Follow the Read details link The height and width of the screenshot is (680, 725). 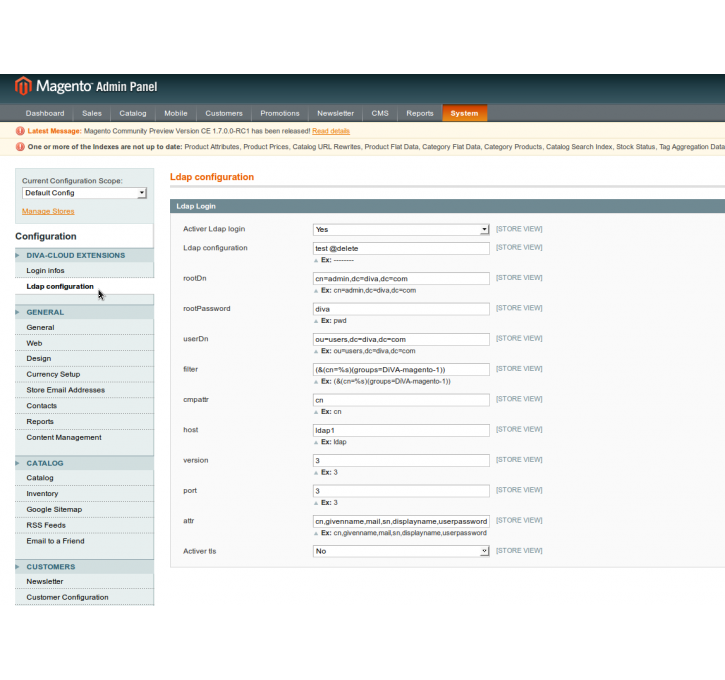[331, 131]
